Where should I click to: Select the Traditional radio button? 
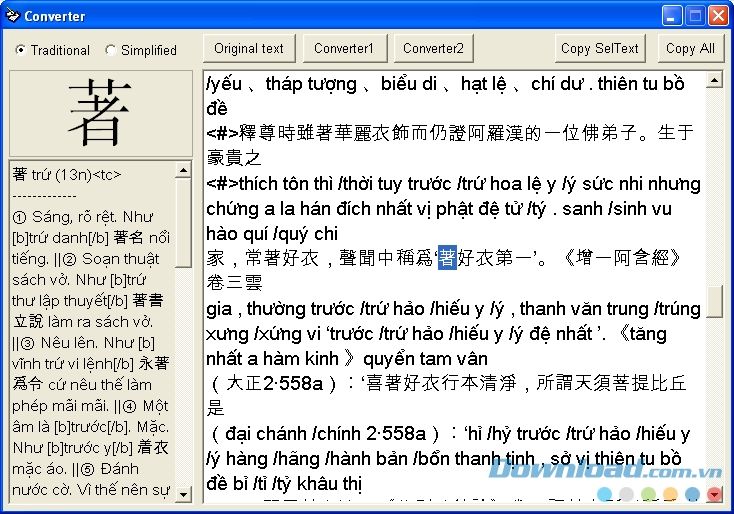coord(21,50)
